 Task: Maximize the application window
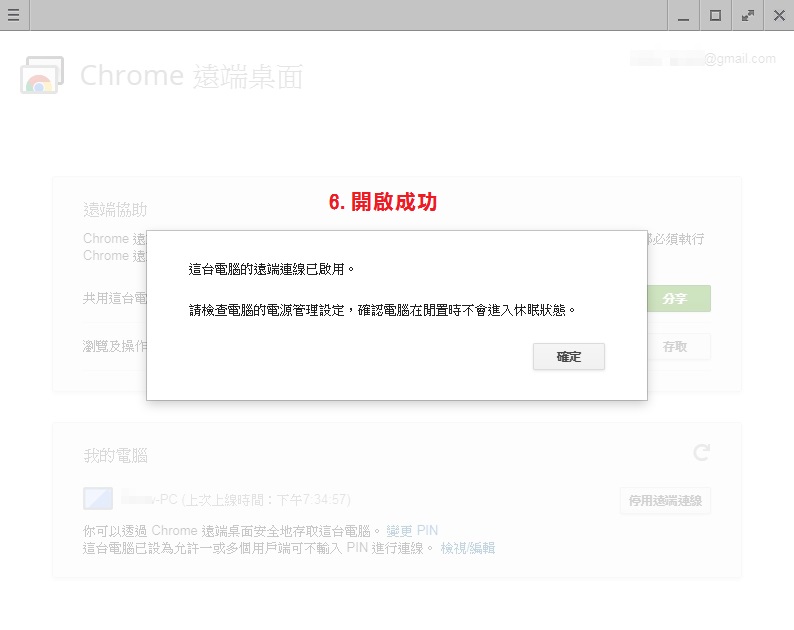click(x=715, y=15)
